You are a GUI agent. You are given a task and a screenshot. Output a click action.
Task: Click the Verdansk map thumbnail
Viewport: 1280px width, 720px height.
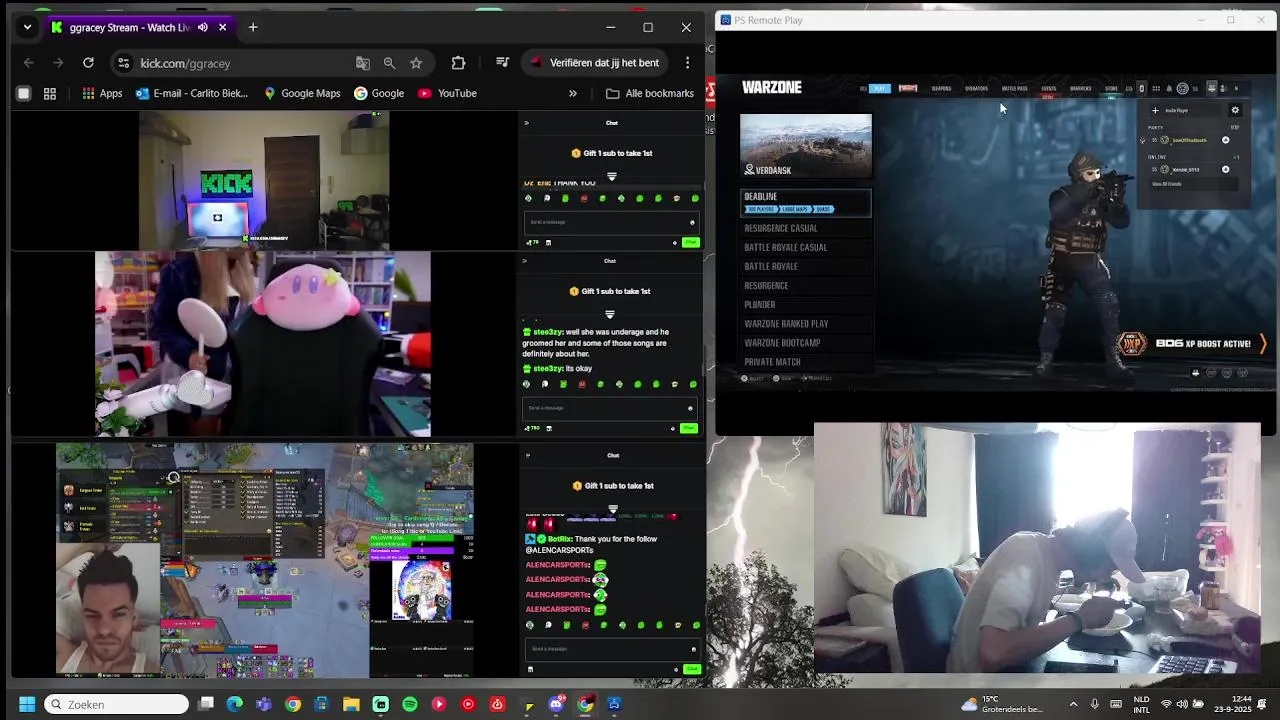tap(806, 146)
